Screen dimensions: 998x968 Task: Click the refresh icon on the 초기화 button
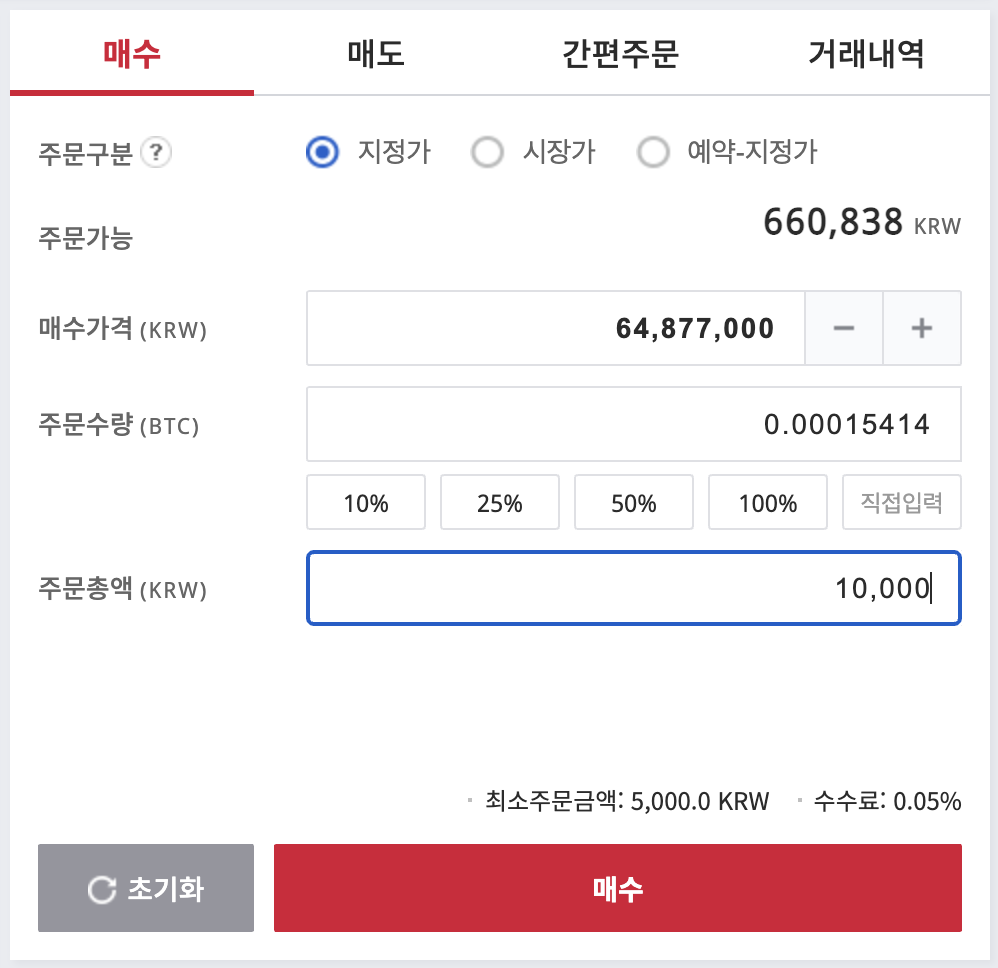(100, 887)
